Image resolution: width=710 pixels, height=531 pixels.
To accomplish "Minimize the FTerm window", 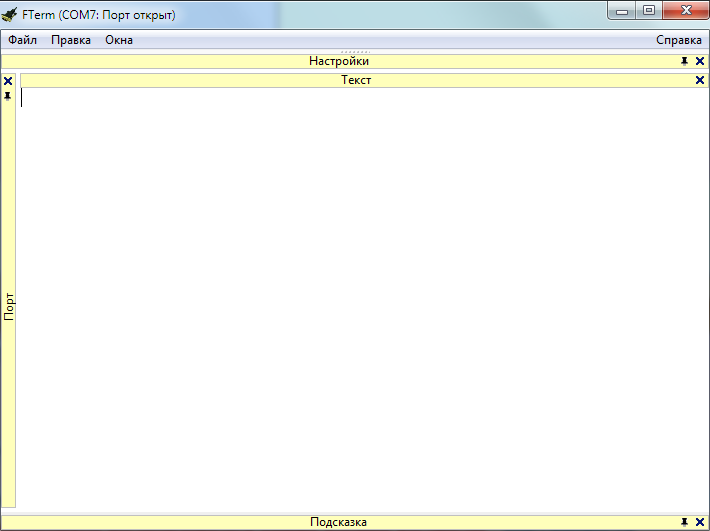I will (622, 11).
